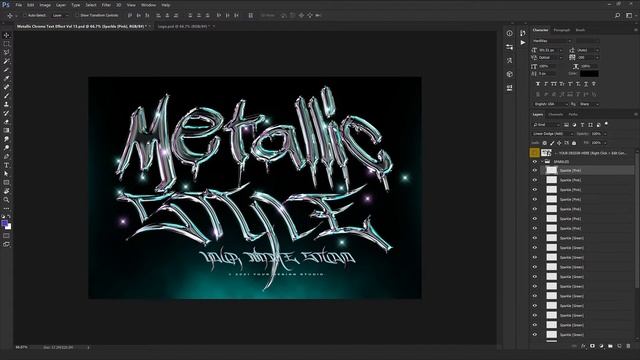Open the Window menu

(148, 5)
